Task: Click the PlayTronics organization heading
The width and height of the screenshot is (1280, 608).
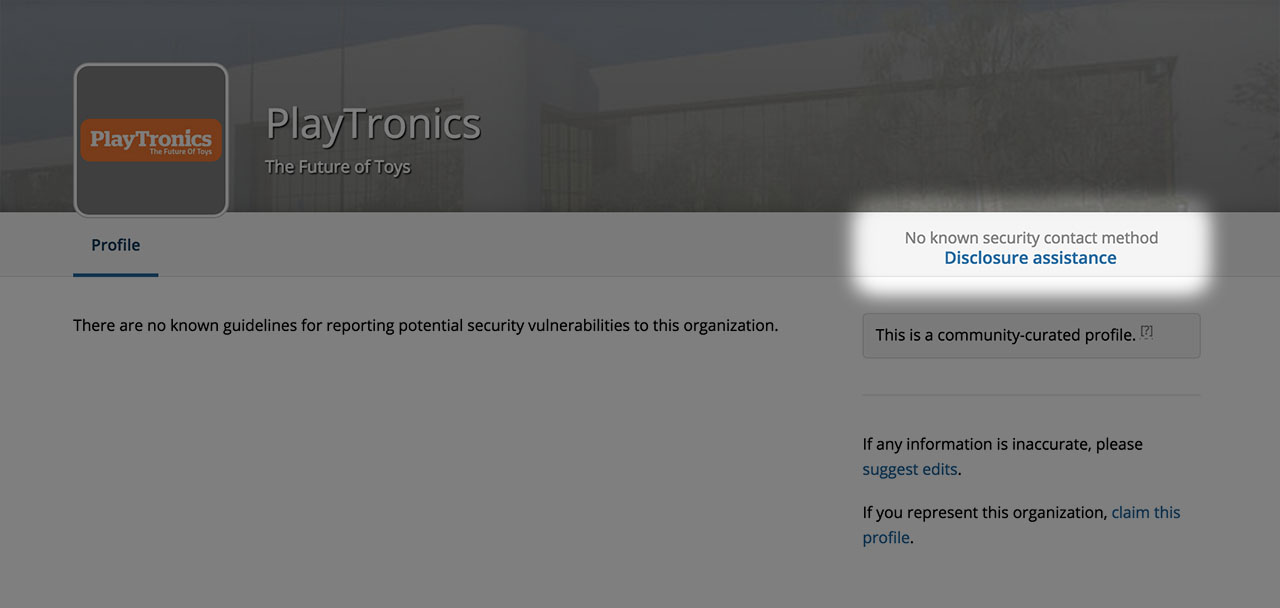Action: [x=373, y=124]
